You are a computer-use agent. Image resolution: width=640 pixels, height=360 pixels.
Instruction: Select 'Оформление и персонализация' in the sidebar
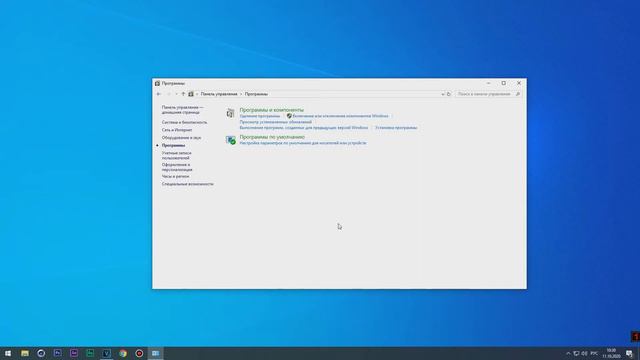click(177, 167)
